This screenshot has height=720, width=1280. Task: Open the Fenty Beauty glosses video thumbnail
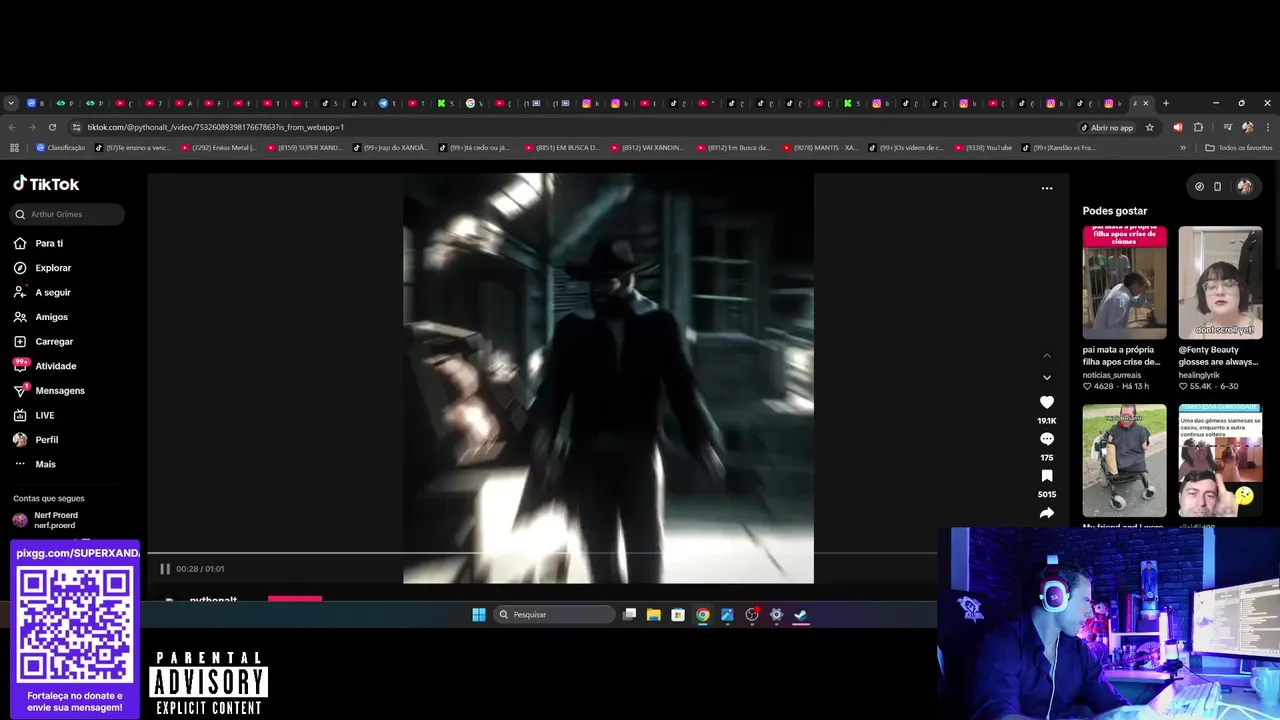coord(1220,283)
